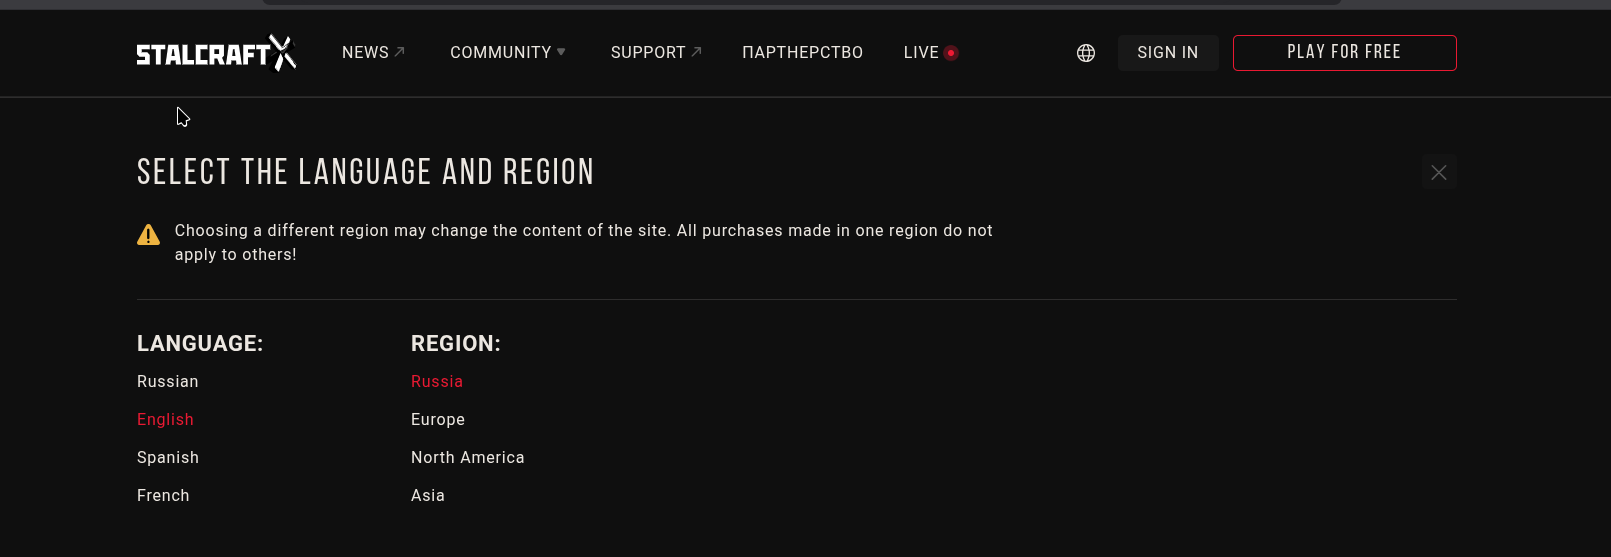Select the Europe region

click(438, 420)
